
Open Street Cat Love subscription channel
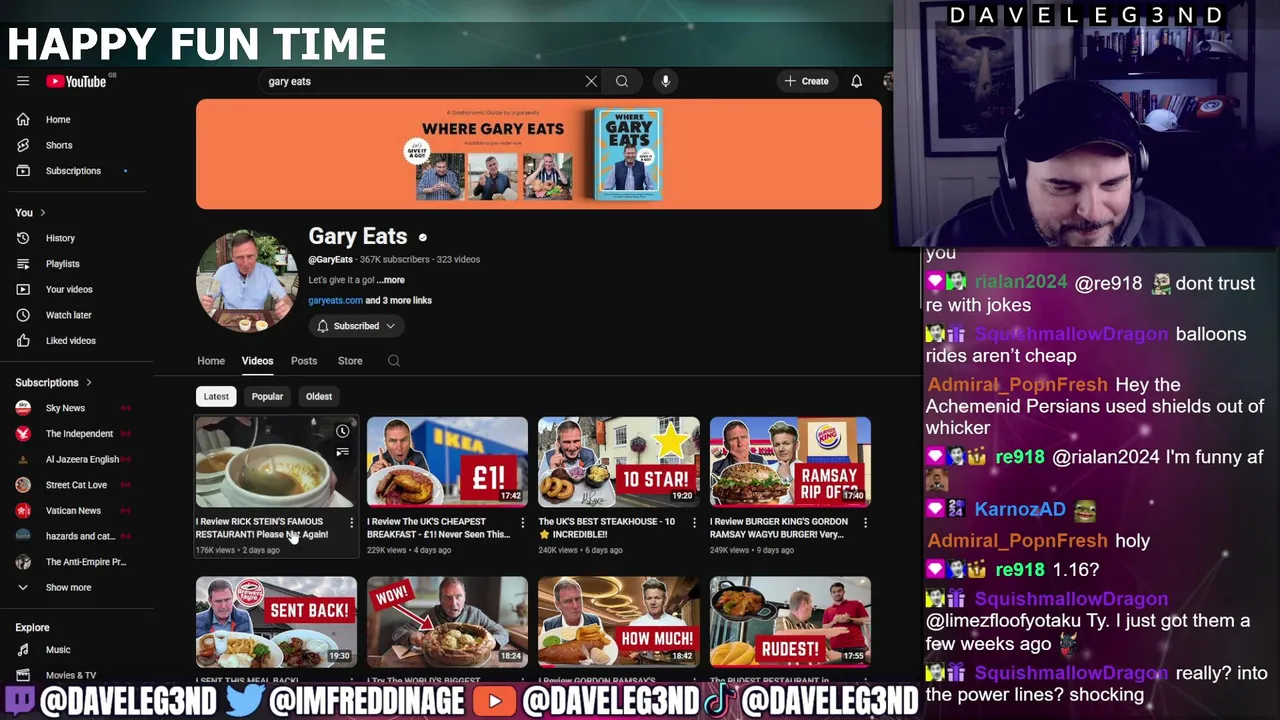(x=77, y=485)
